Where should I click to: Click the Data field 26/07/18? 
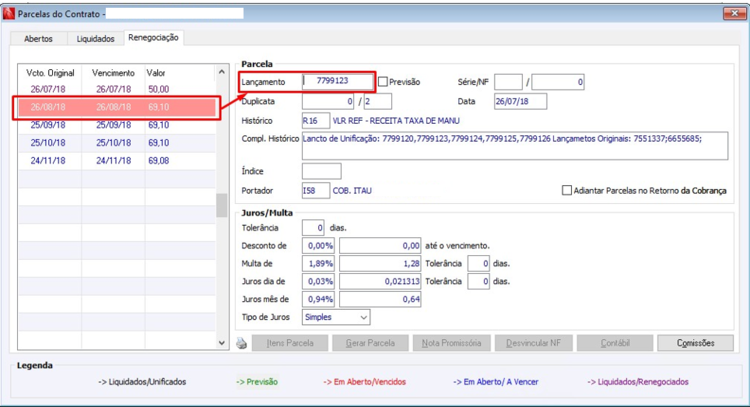tap(520, 101)
